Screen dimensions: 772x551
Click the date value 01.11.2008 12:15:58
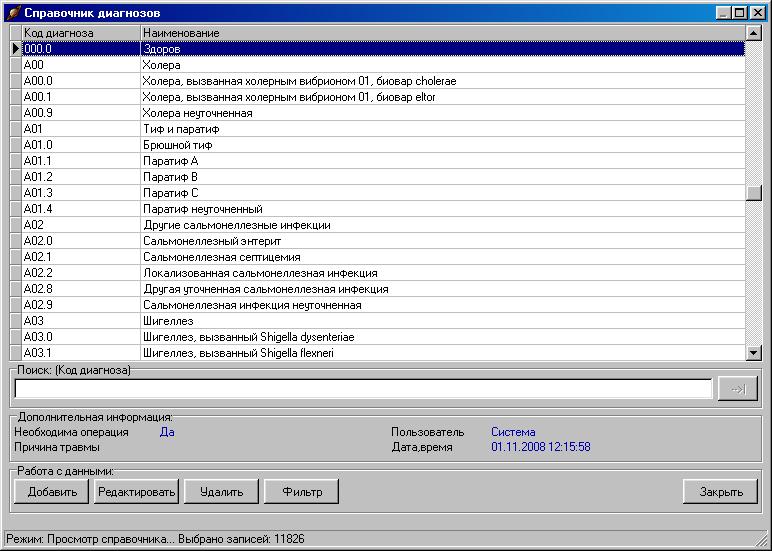(541, 447)
